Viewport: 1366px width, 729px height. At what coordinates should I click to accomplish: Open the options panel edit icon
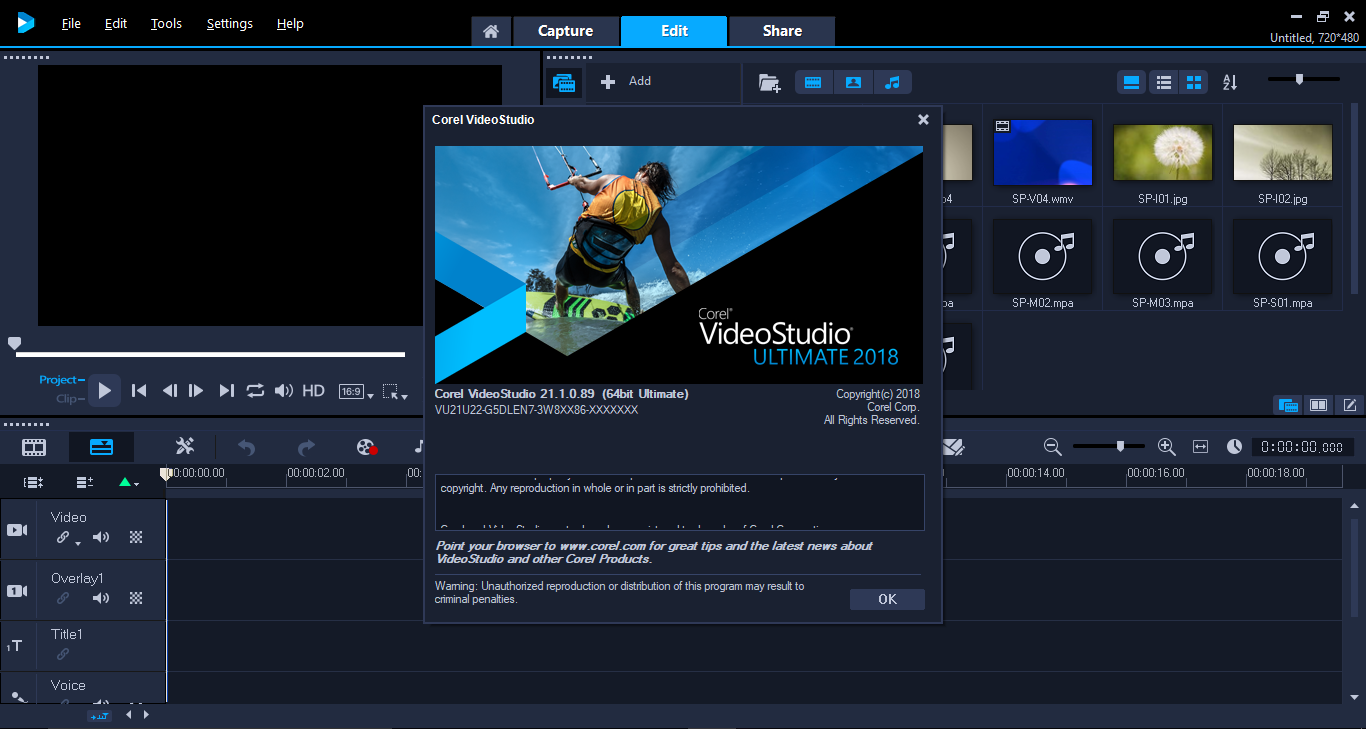click(x=1350, y=405)
